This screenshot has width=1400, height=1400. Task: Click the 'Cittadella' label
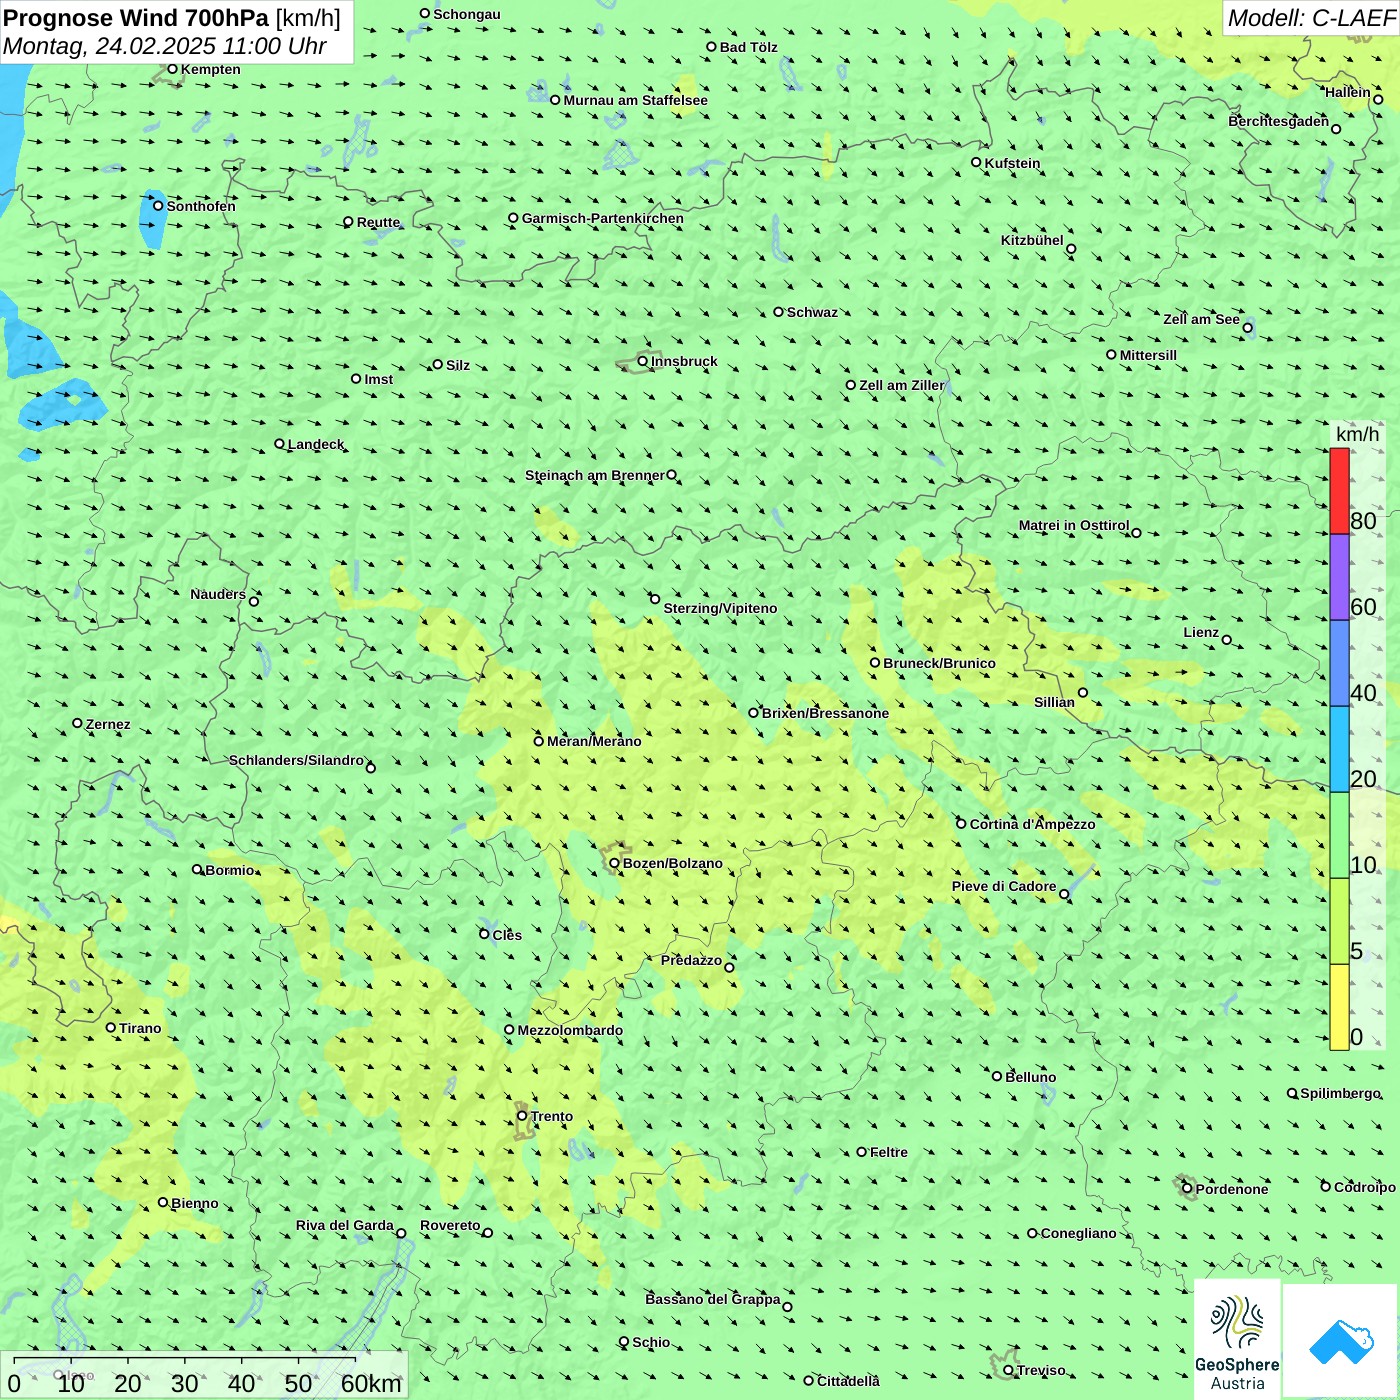click(848, 1382)
